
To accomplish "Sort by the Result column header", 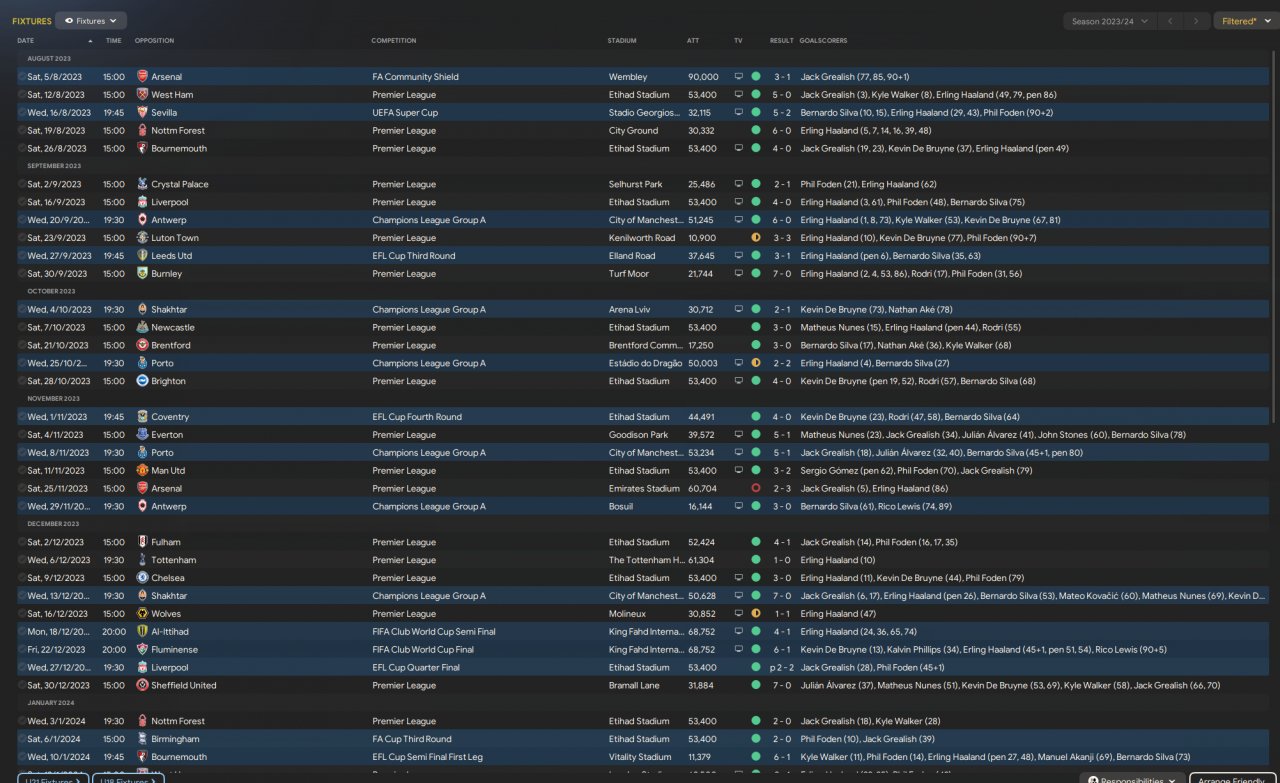I will (x=781, y=41).
